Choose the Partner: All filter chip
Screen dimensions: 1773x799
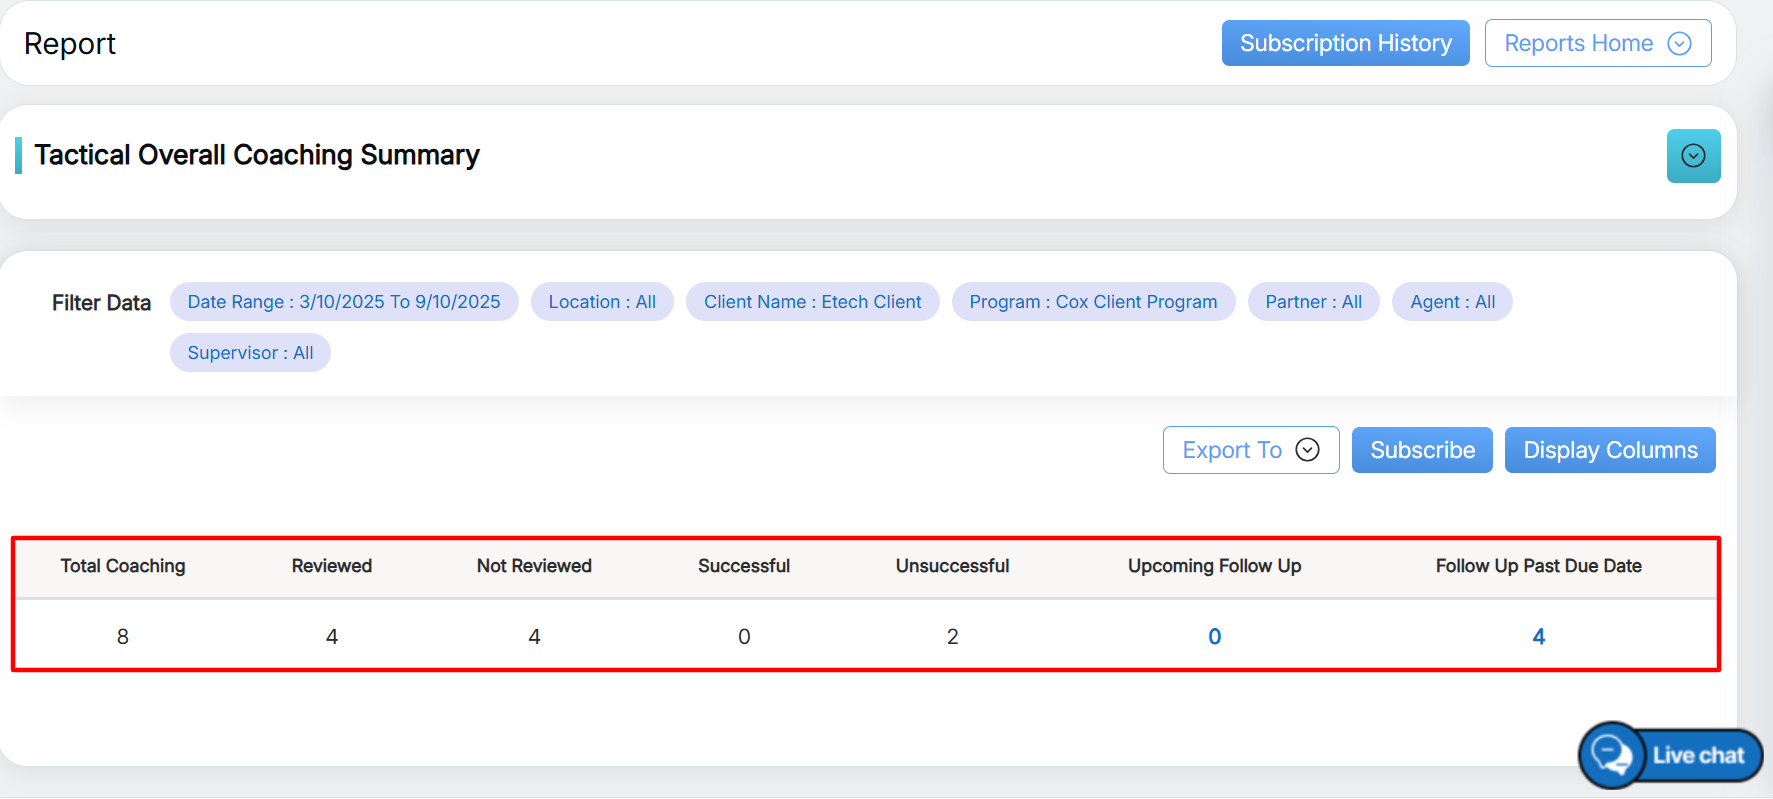(1313, 302)
